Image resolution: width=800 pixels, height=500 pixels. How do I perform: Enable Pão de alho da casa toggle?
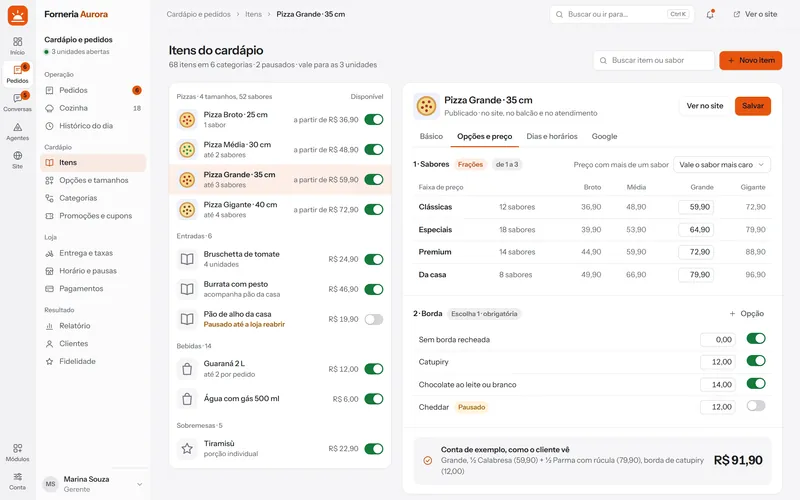click(374, 319)
